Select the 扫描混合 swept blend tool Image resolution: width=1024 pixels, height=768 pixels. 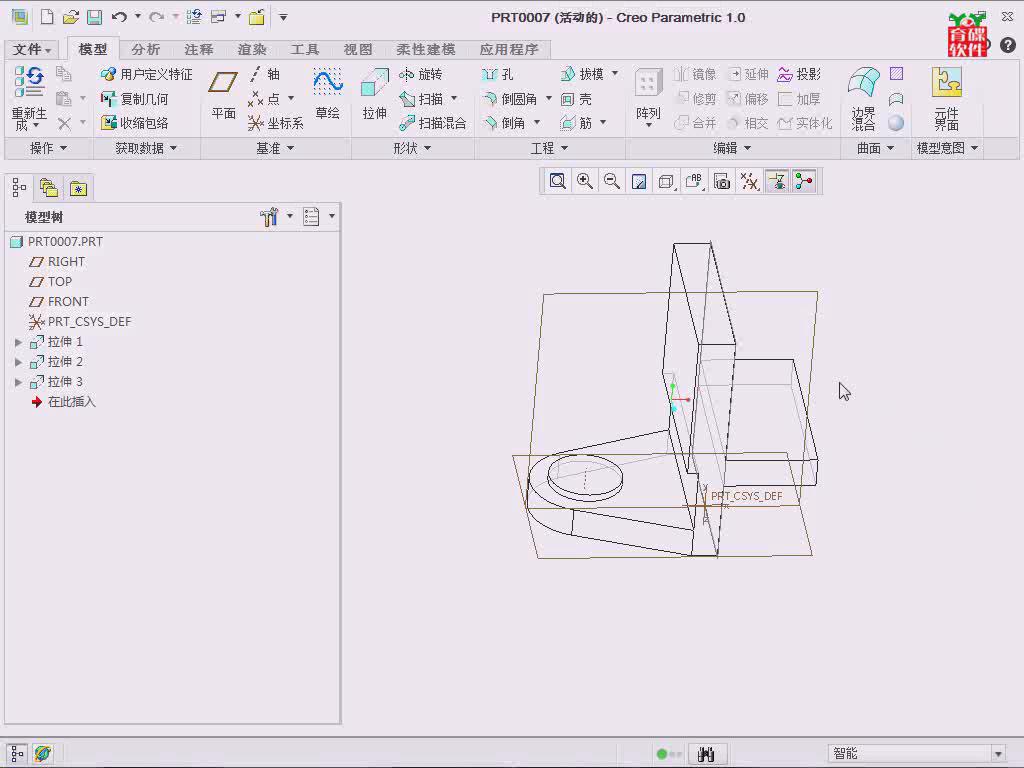coord(432,123)
